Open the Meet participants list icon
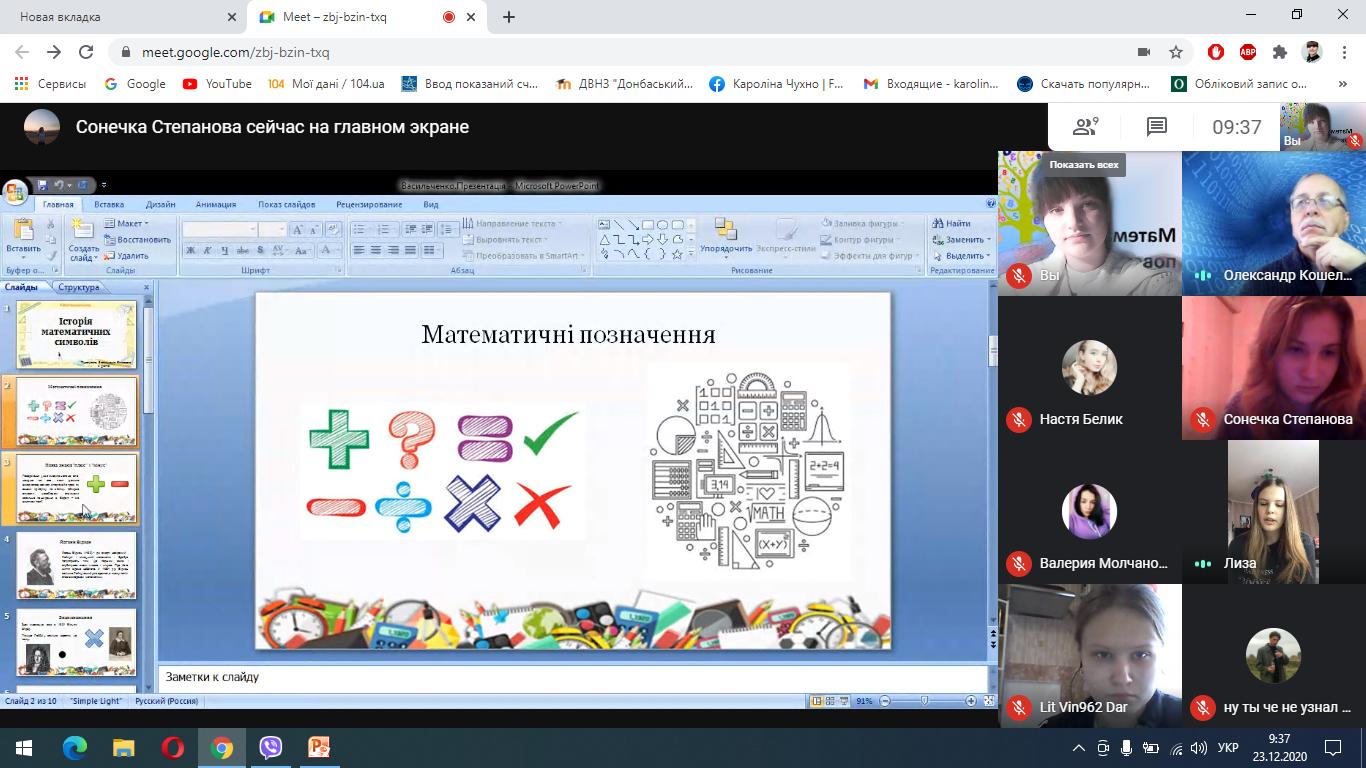1366x768 pixels. (1085, 127)
